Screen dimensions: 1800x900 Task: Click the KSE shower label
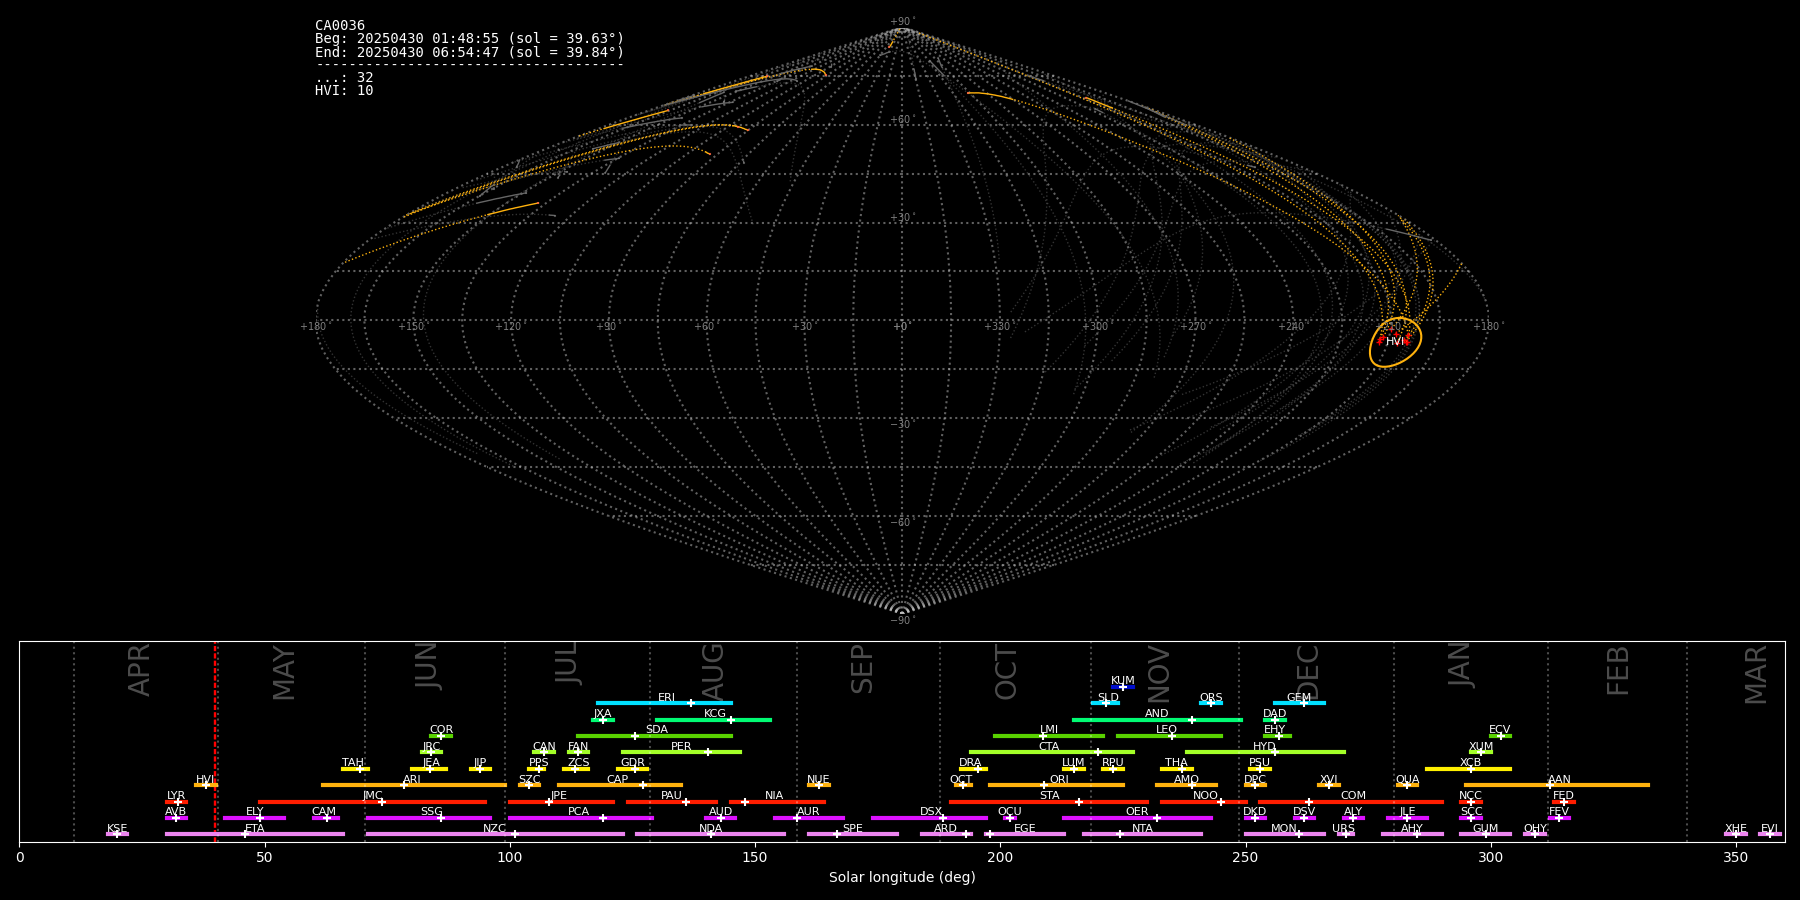point(117,829)
